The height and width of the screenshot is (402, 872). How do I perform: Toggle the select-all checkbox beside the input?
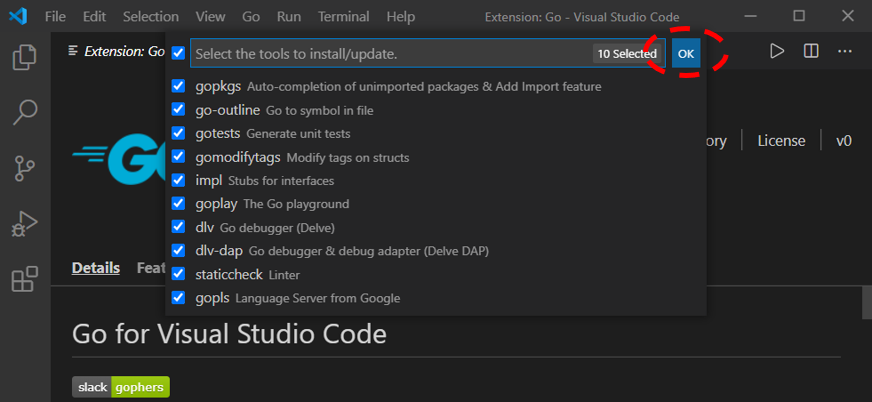pos(178,53)
